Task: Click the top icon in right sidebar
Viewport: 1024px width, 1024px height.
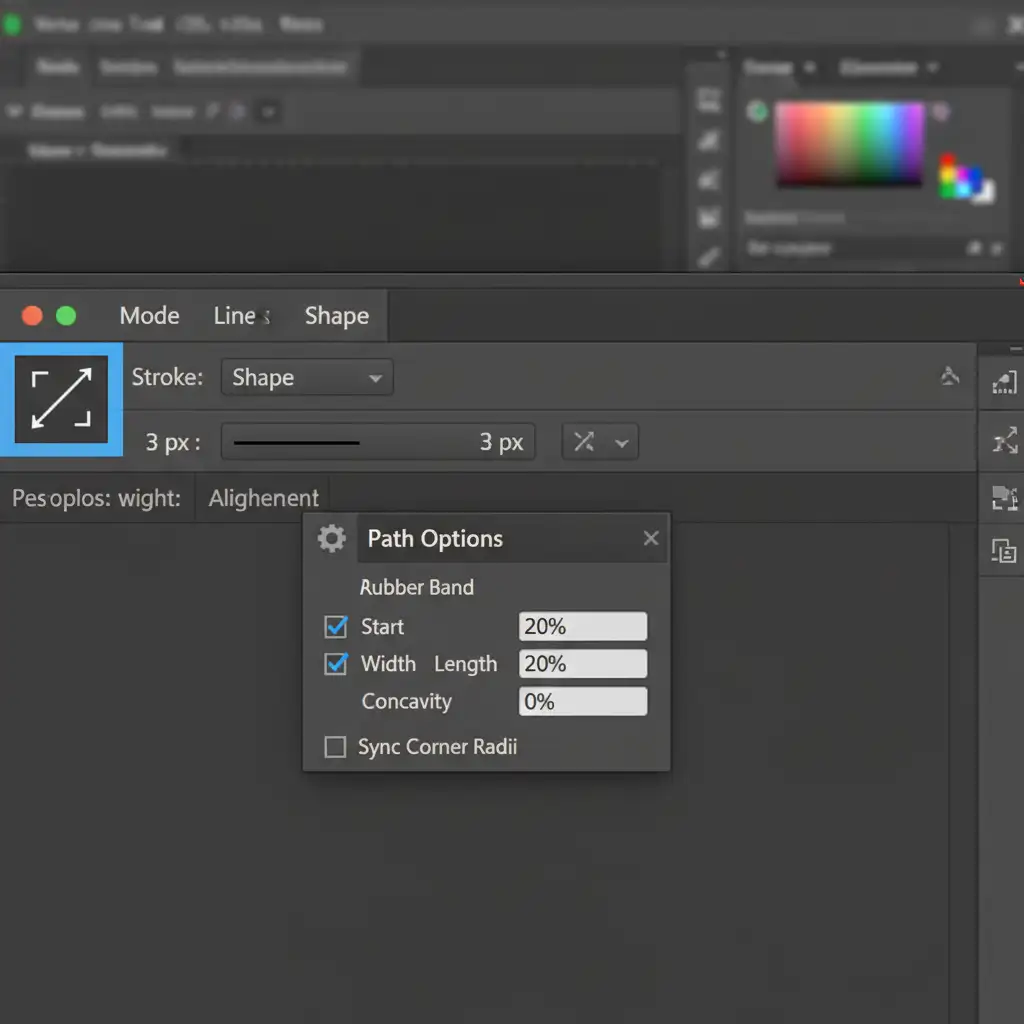Action: pos(1003,382)
